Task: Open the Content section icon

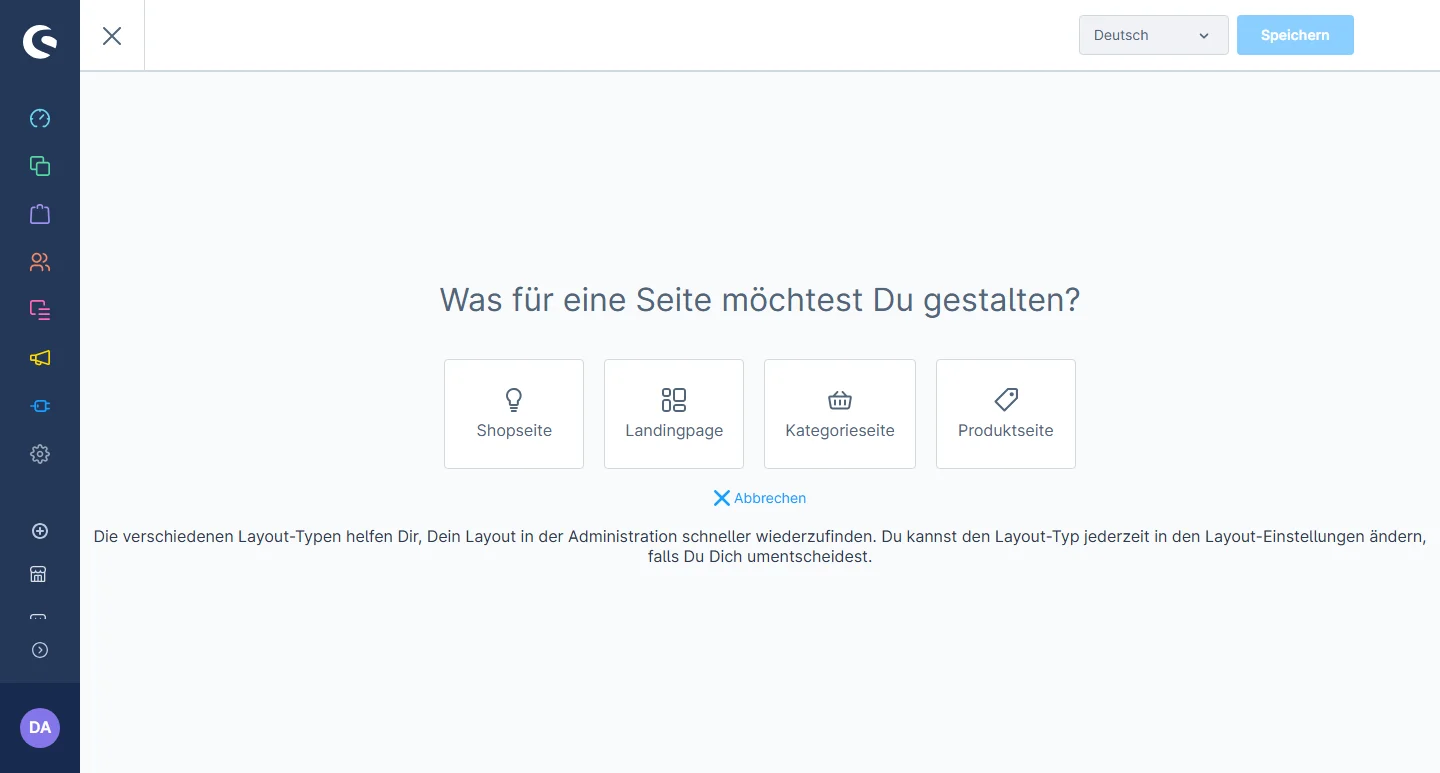Action: 40,310
